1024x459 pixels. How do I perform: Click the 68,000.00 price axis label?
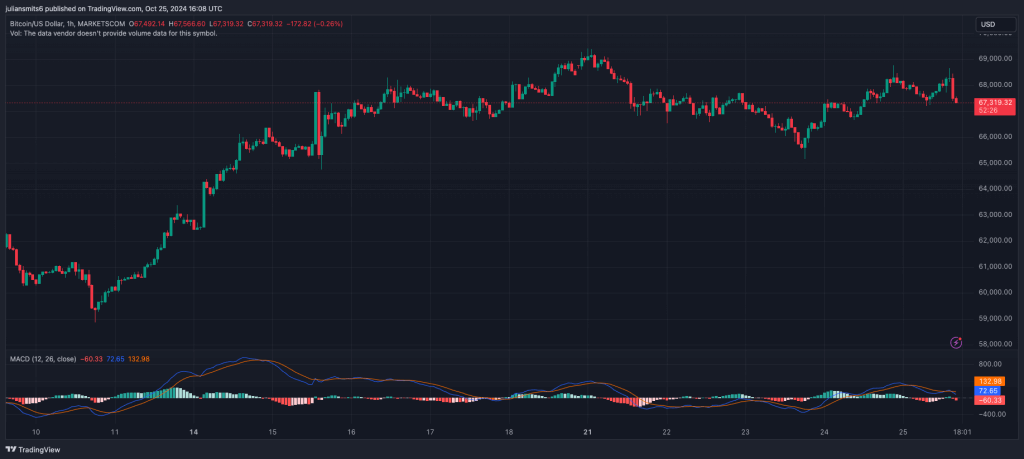pyautogui.click(x=995, y=85)
